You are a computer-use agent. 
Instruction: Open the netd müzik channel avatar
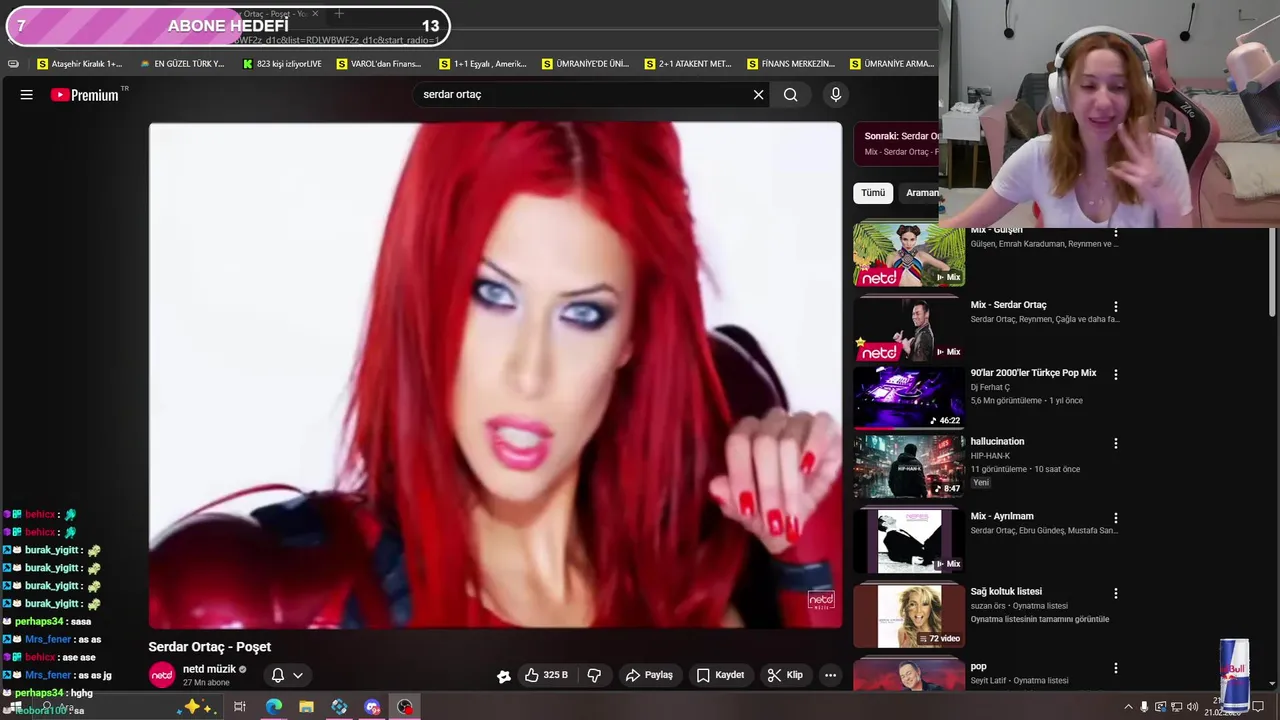point(162,675)
